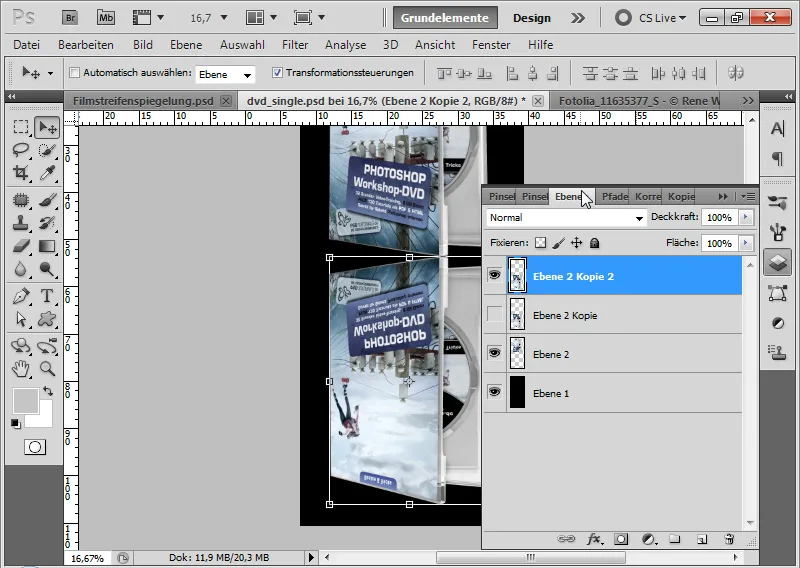Viewport: 800px width, 568px height.
Task: Open the Filter menu
Action: tap(295, 45)
